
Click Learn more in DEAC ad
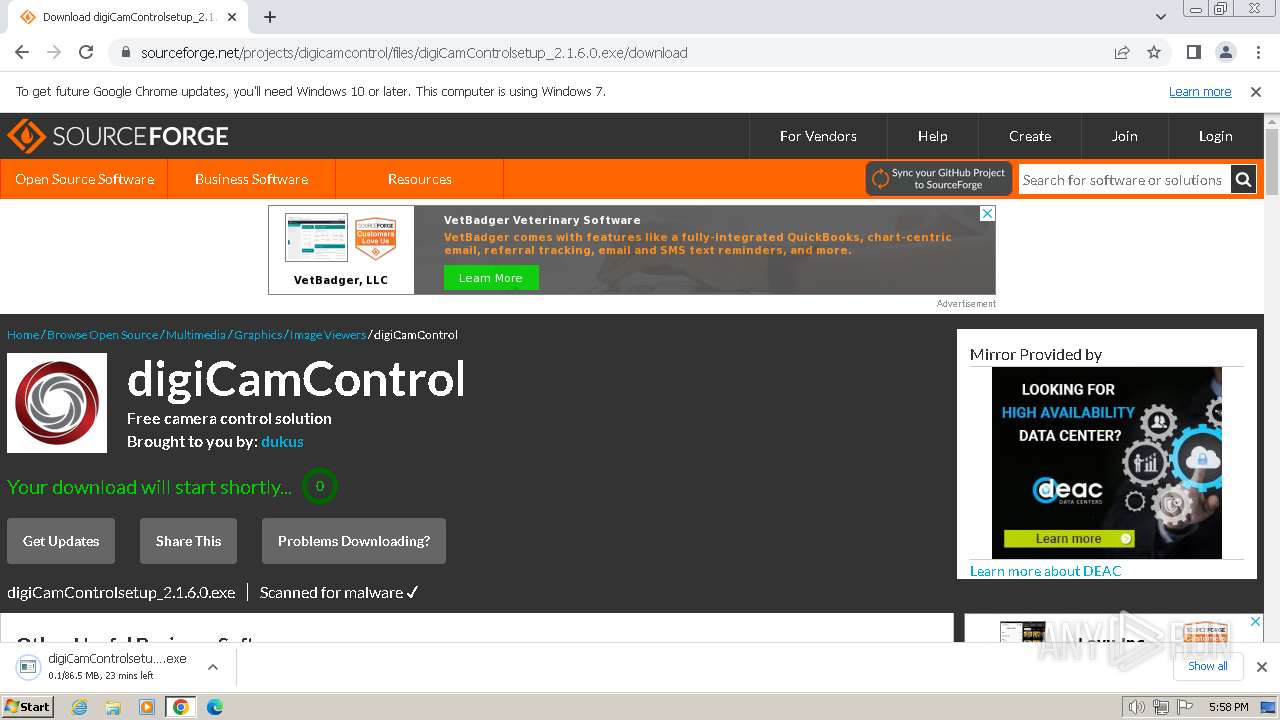click(x=1069, y=538)
